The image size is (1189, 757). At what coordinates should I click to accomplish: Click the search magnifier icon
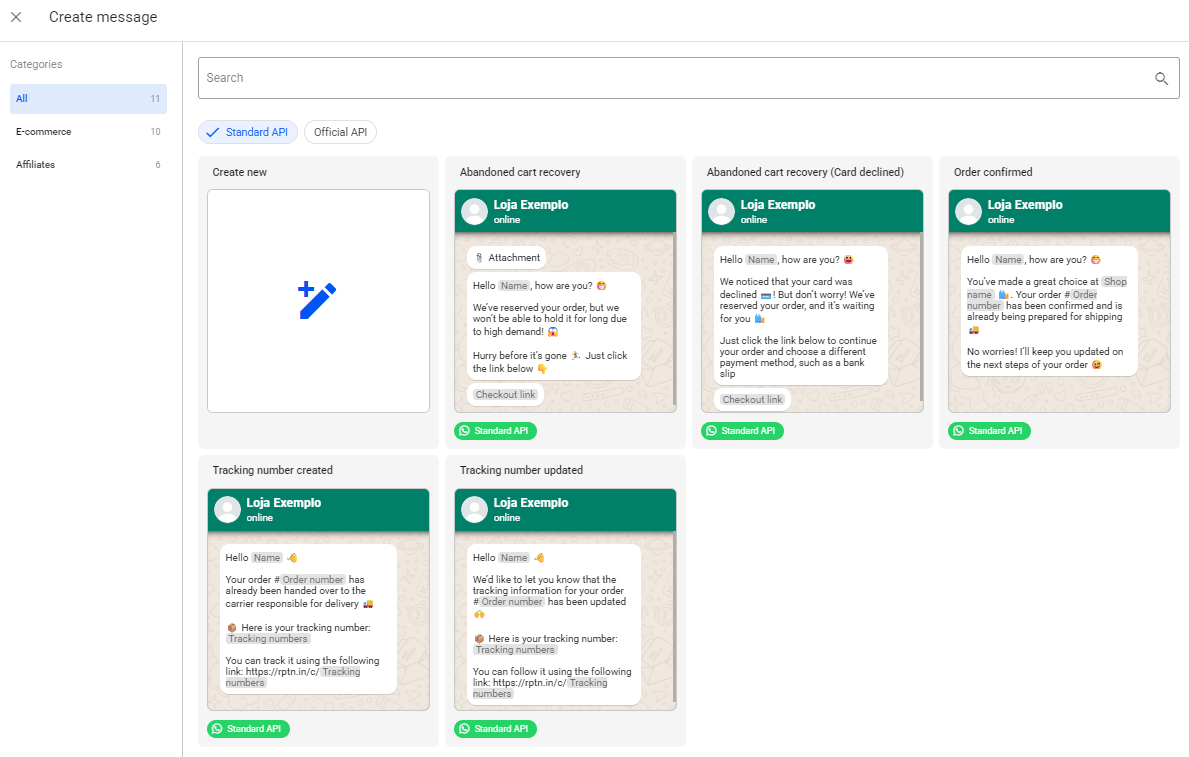click(1161, 79)
